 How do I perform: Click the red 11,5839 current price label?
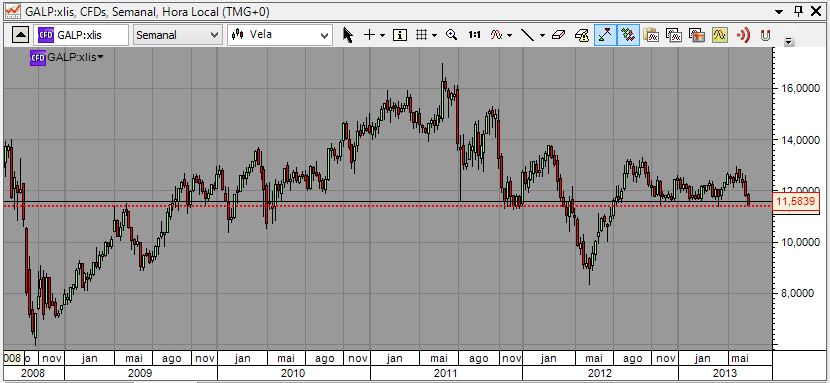(797, 202)
